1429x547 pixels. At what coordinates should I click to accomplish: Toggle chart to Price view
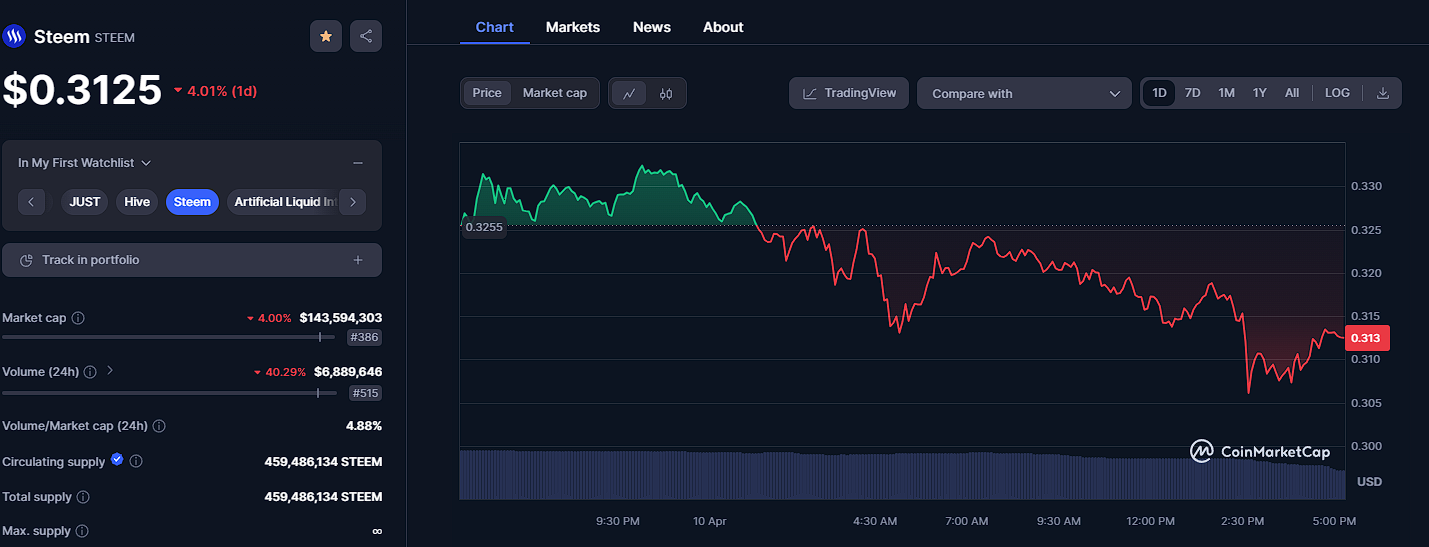(x=487, y=93)
